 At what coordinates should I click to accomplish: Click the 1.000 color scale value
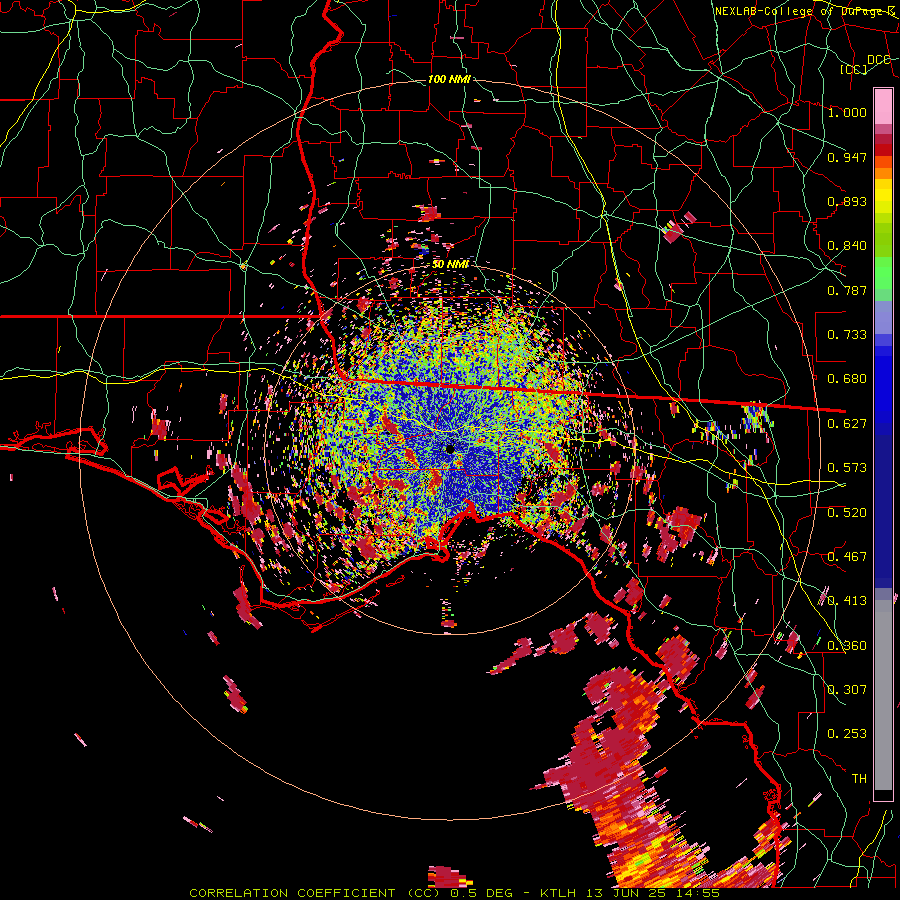point(847,112)
